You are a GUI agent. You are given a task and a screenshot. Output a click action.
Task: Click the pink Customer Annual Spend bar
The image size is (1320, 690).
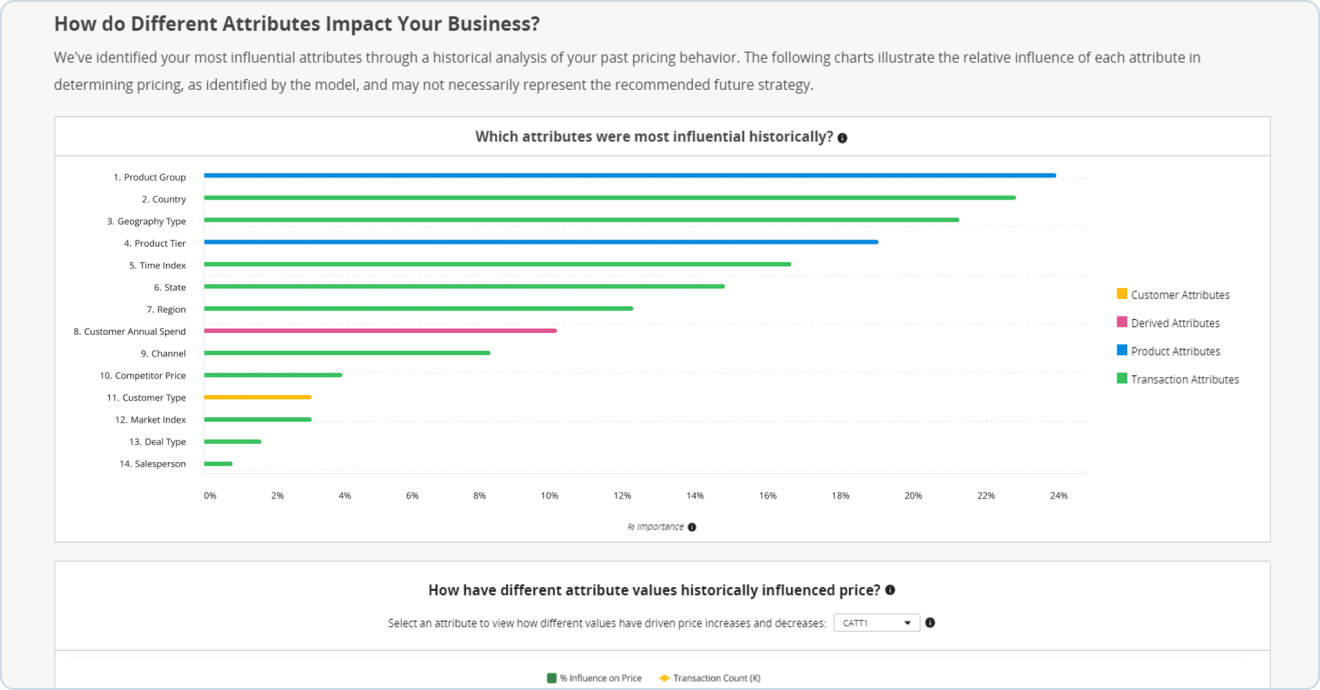coord(380,330)
